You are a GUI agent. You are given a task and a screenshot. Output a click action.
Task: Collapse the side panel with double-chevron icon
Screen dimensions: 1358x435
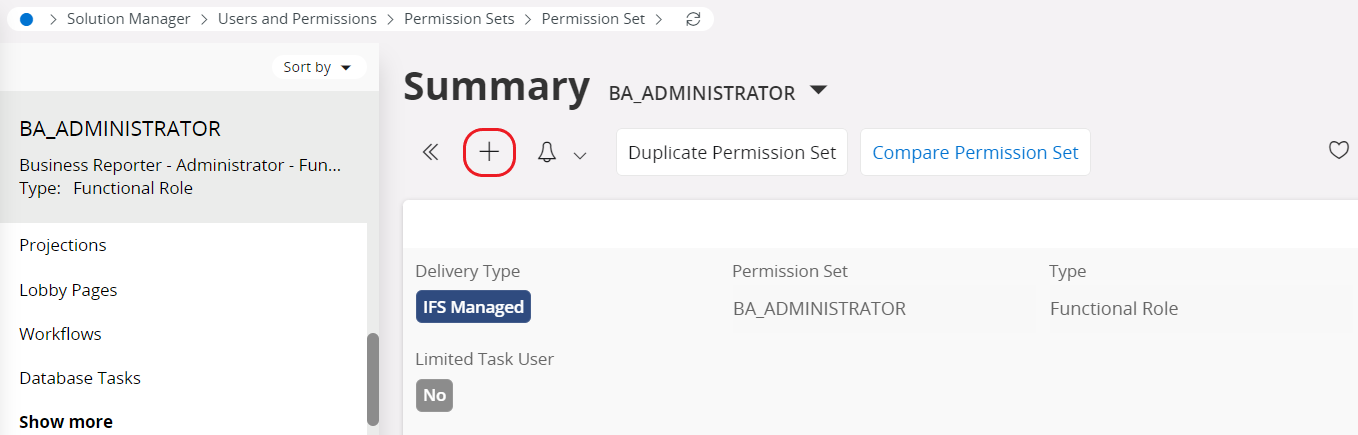tap(430, 152)
